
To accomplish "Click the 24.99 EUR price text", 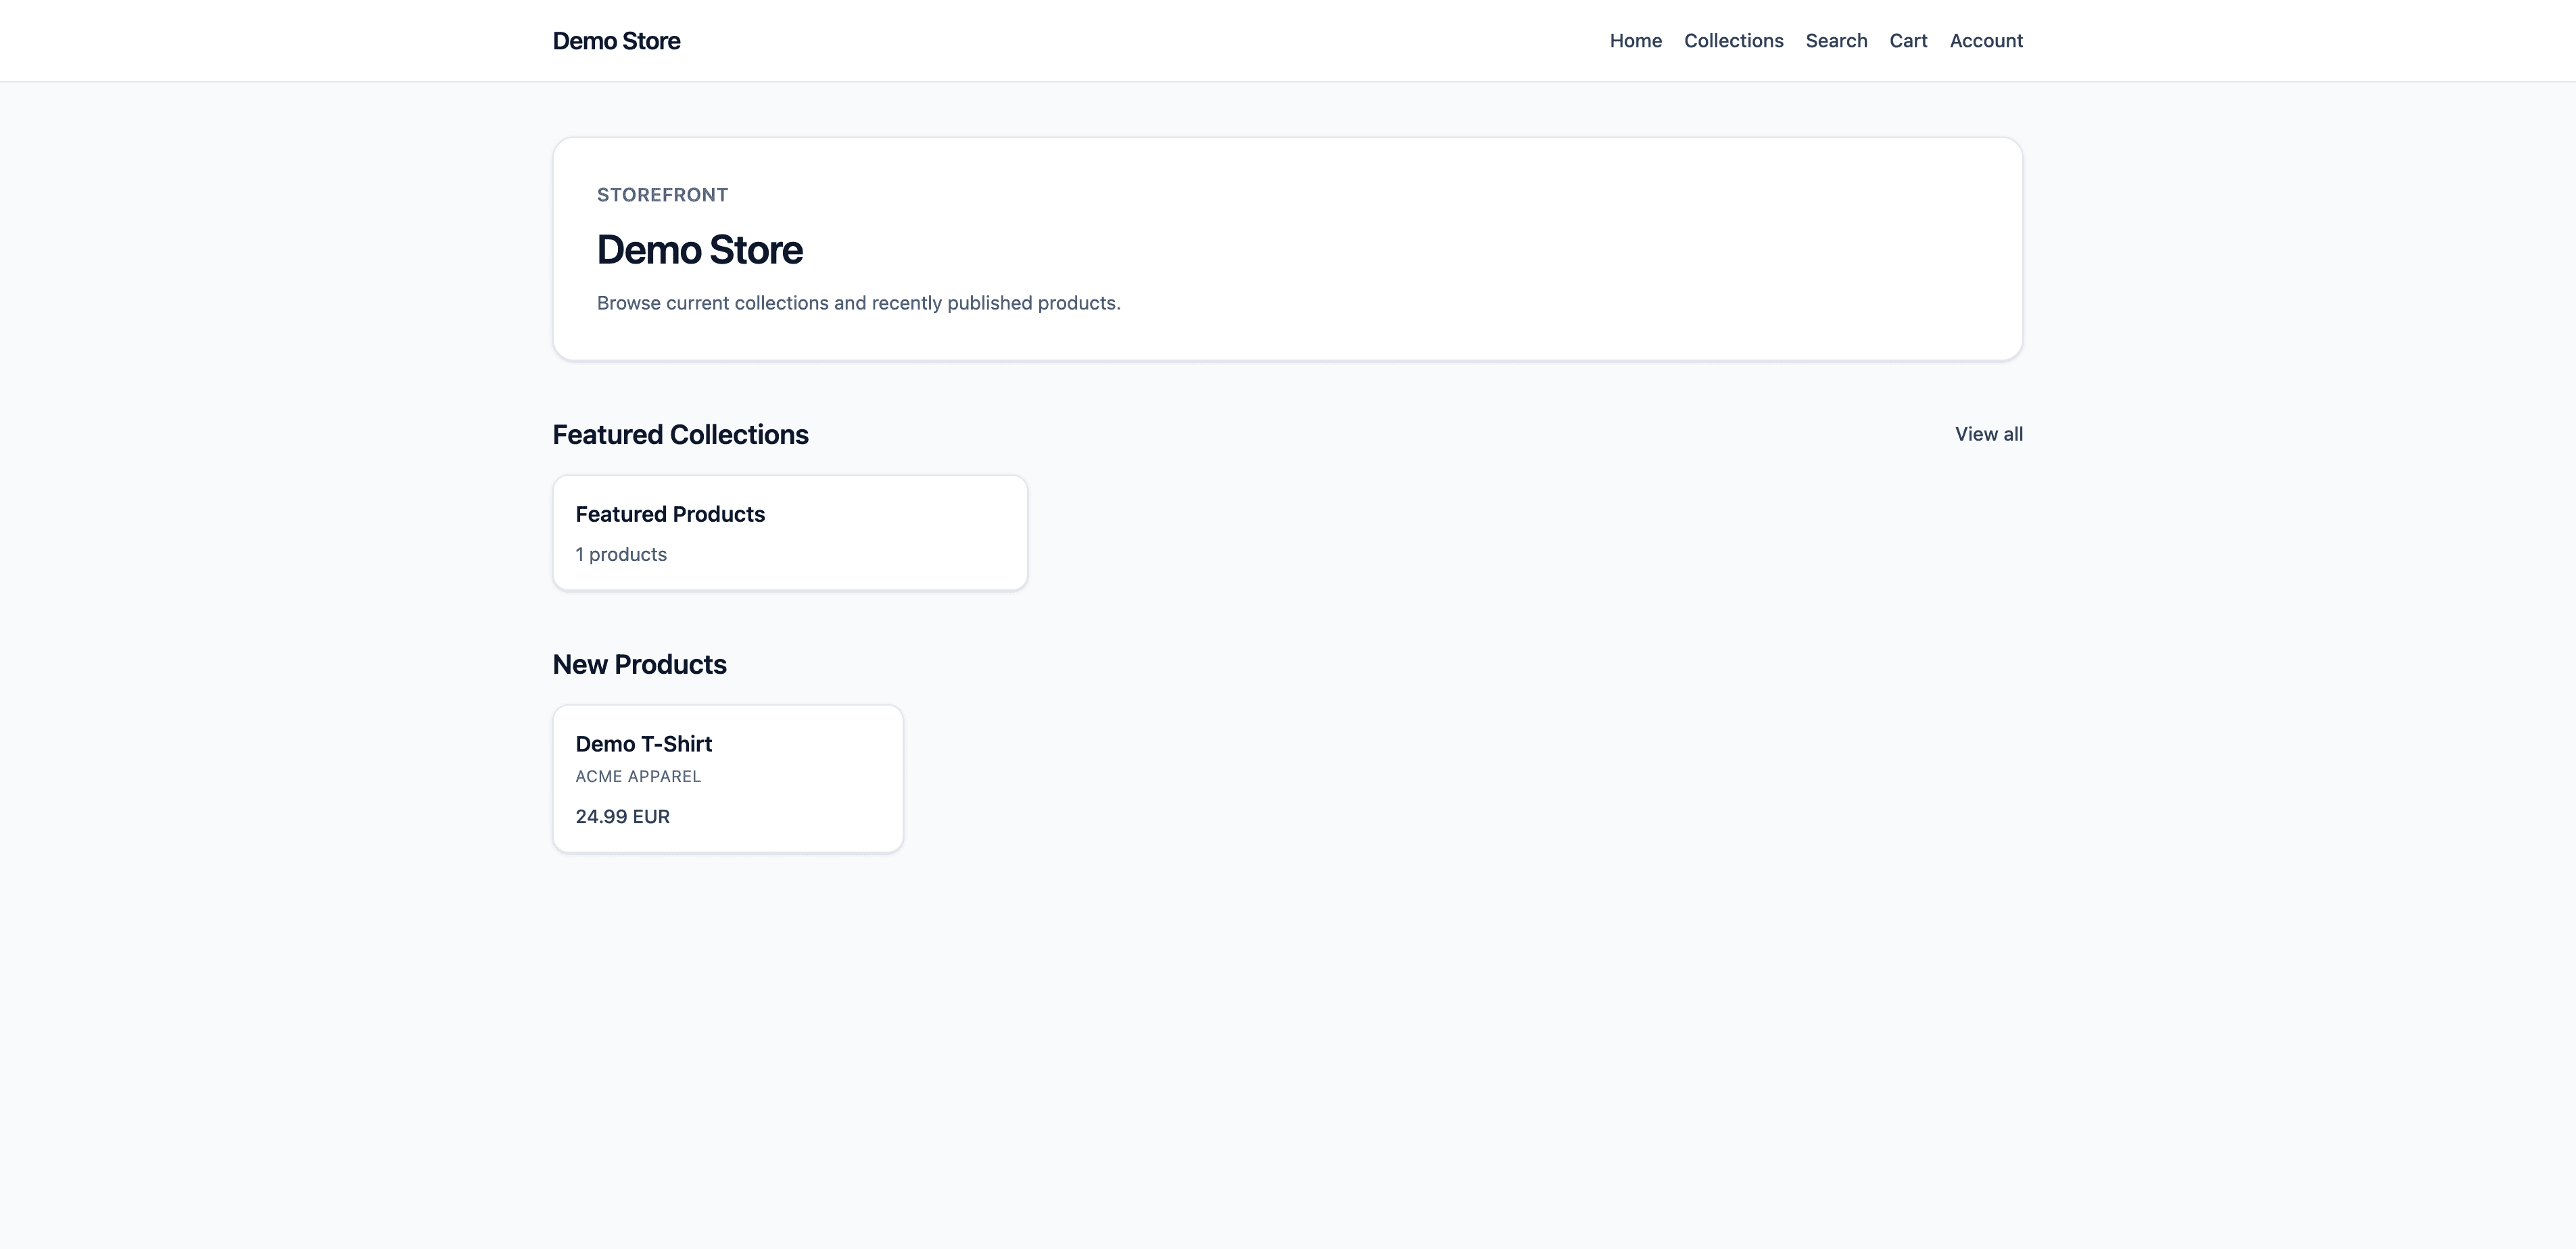I will point(622,816).
